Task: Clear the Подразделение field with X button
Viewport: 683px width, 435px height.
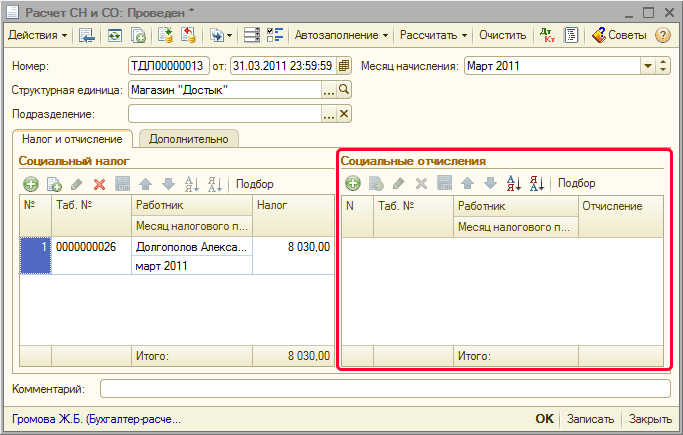Action: point(345,114)
